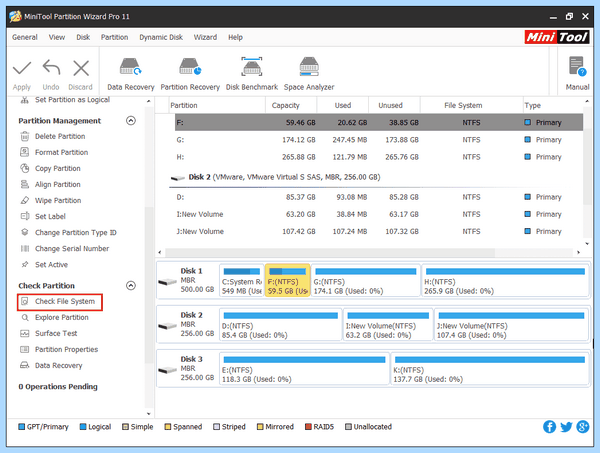The width and height of the screenshot is (600, 453).
Task: Click the Undo arrow icon
Action: [51, 68]
